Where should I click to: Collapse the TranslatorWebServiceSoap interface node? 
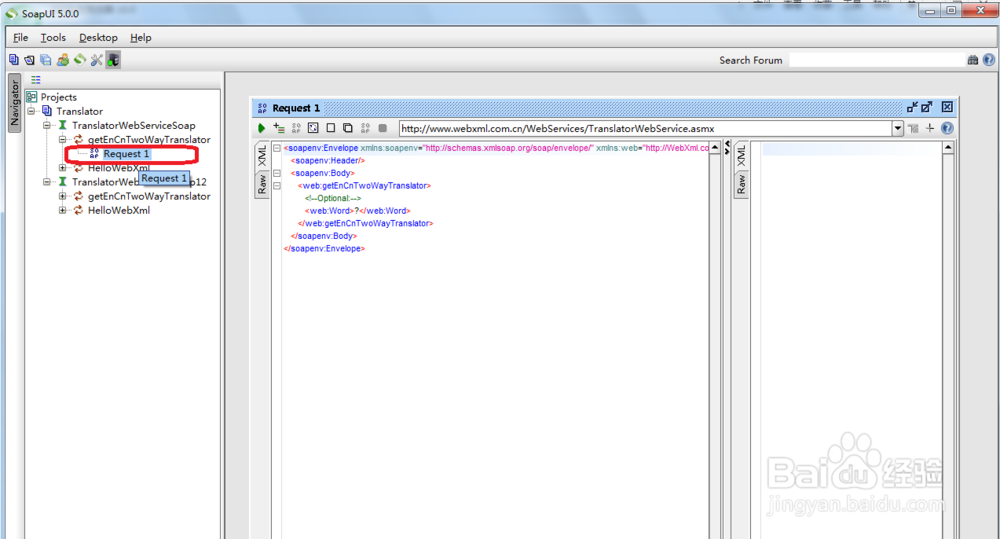click(47, 126)
